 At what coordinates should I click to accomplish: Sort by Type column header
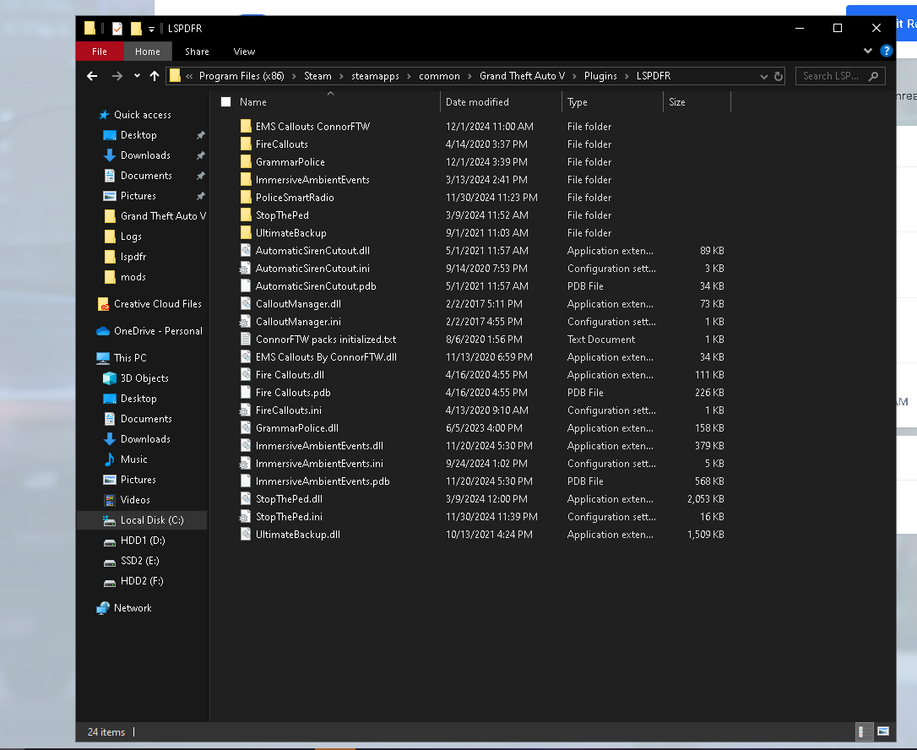click(x=577, y=102)
